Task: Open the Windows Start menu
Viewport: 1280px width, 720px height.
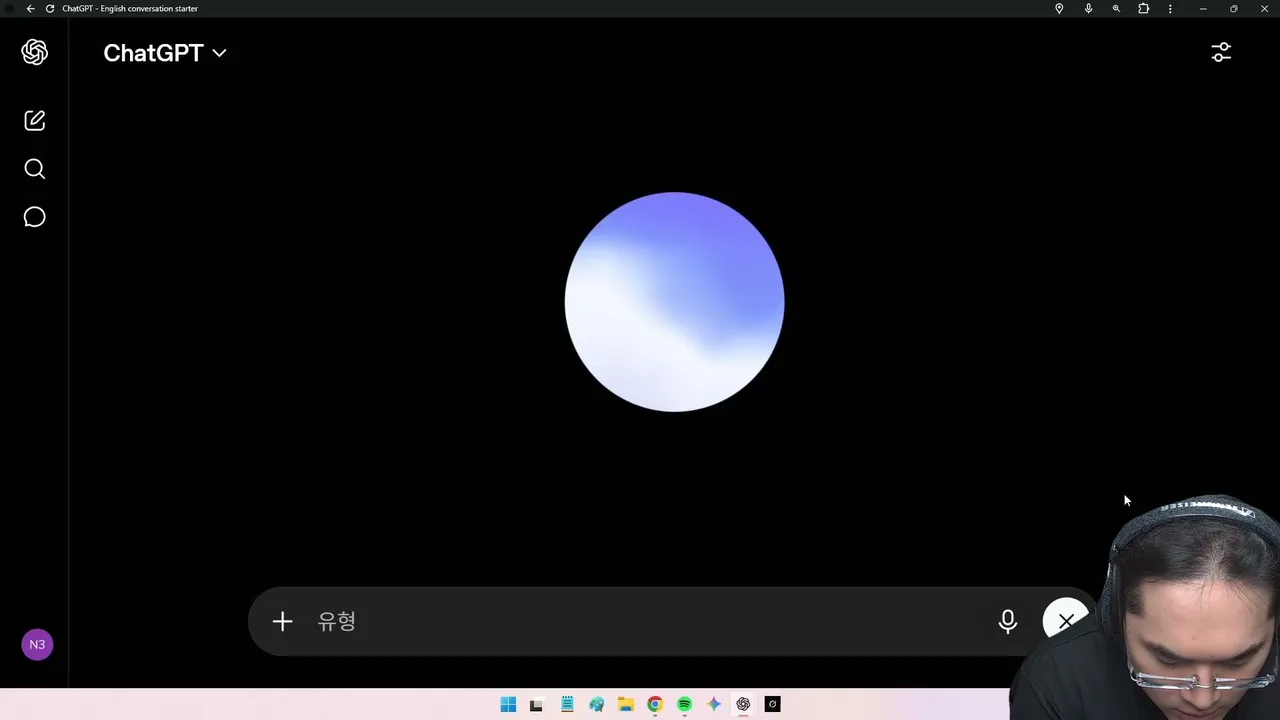Action: (508, 704)
